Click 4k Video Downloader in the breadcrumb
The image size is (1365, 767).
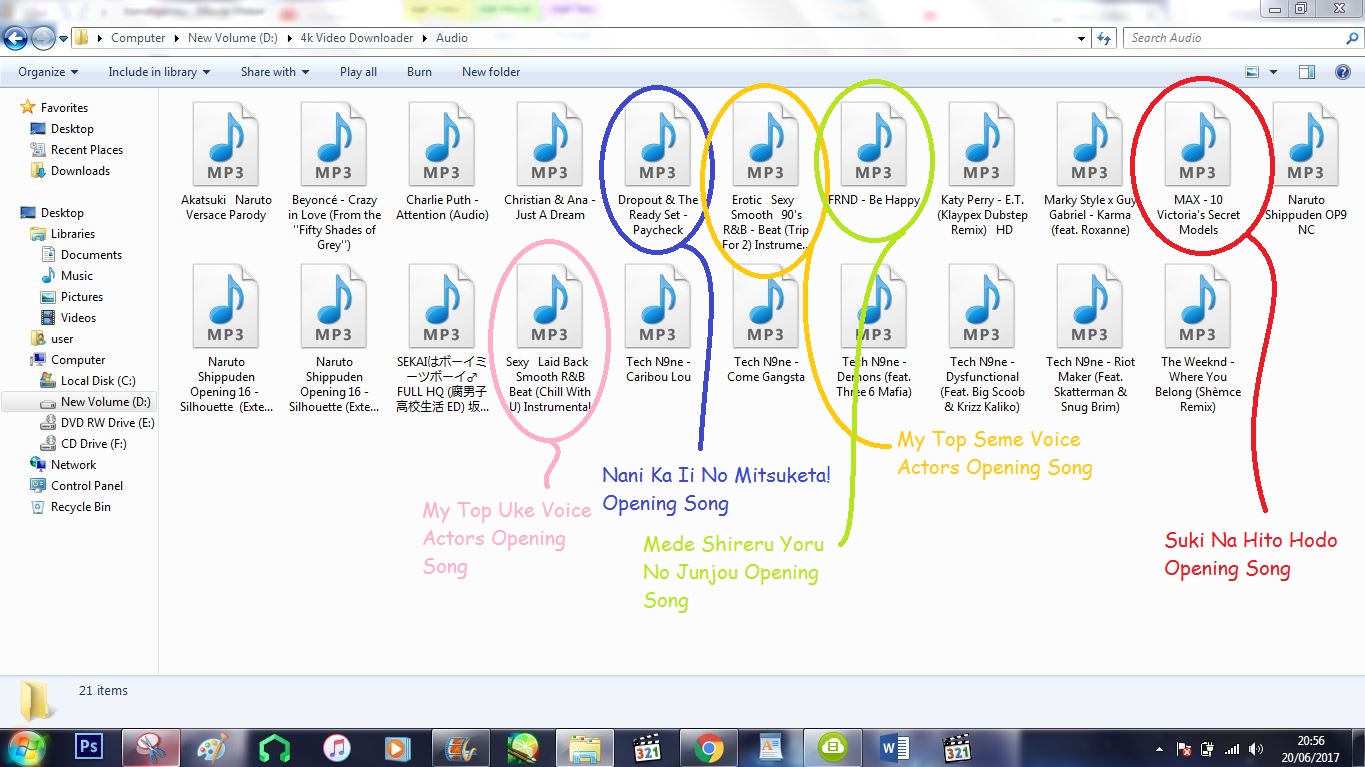point(356,38)
